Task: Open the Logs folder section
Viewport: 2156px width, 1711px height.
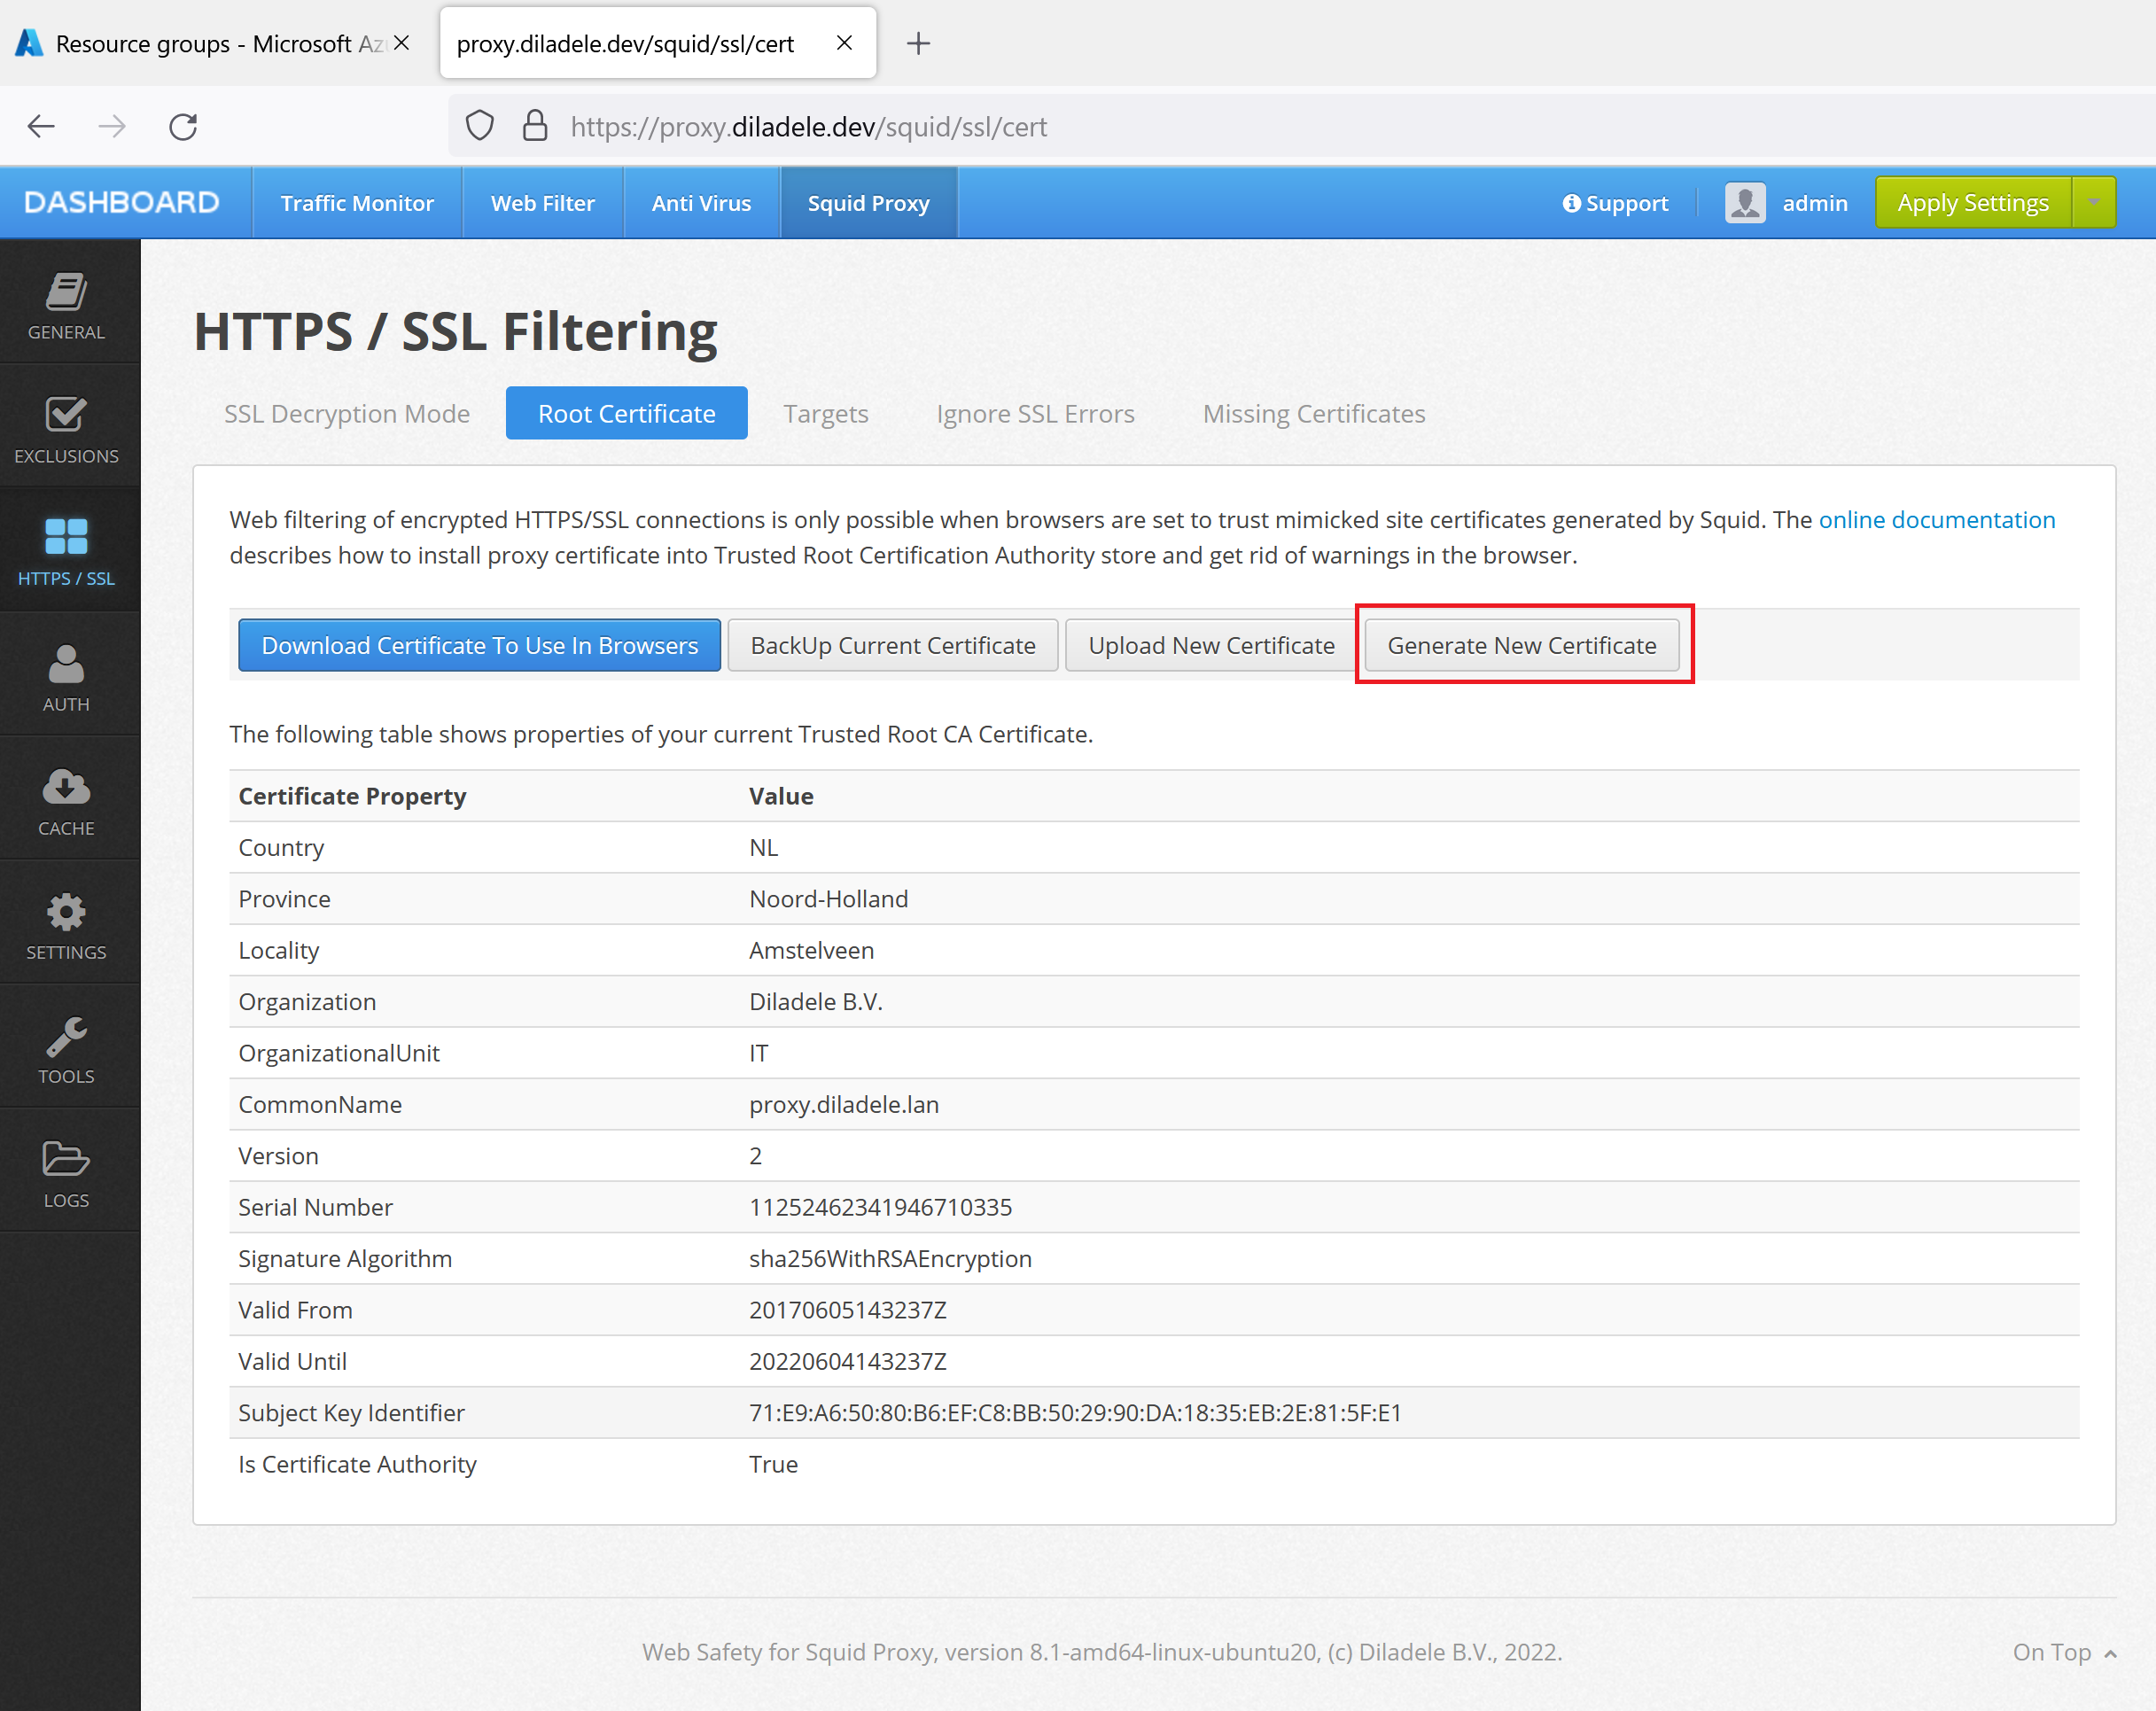Action: click(x=67, y=1173)
